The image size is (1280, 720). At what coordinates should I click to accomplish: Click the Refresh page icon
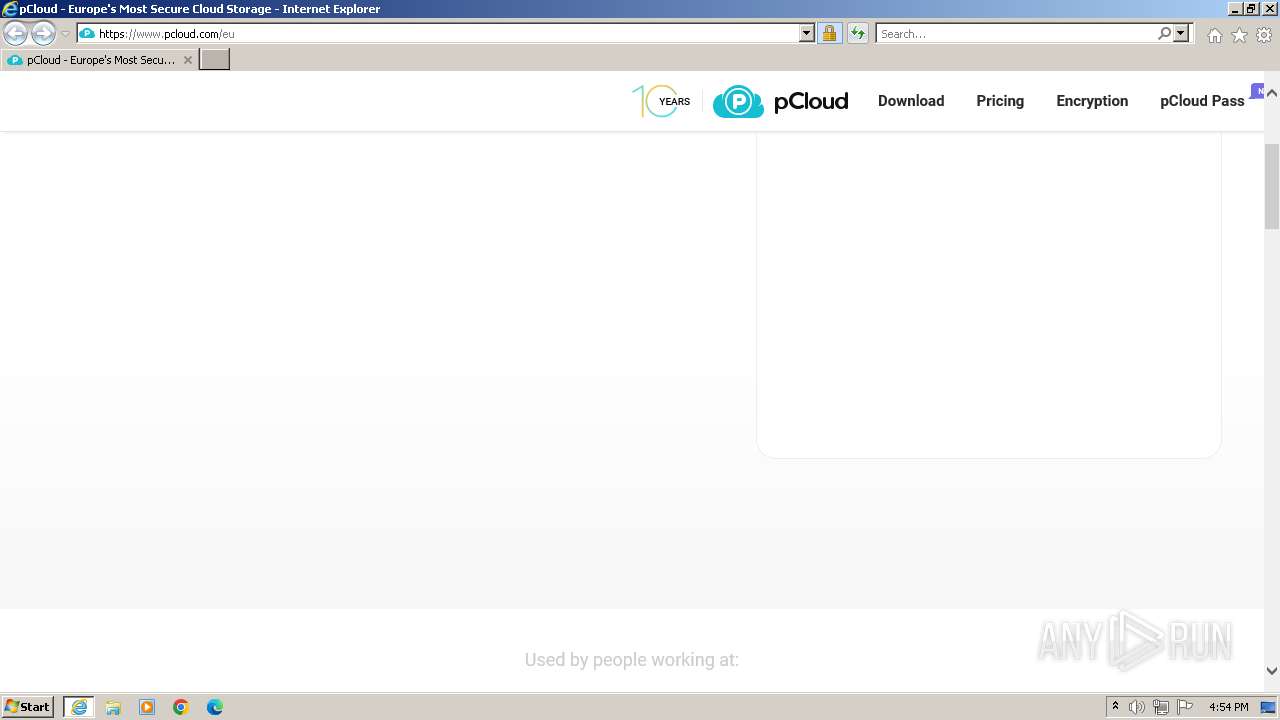point(858,34)
